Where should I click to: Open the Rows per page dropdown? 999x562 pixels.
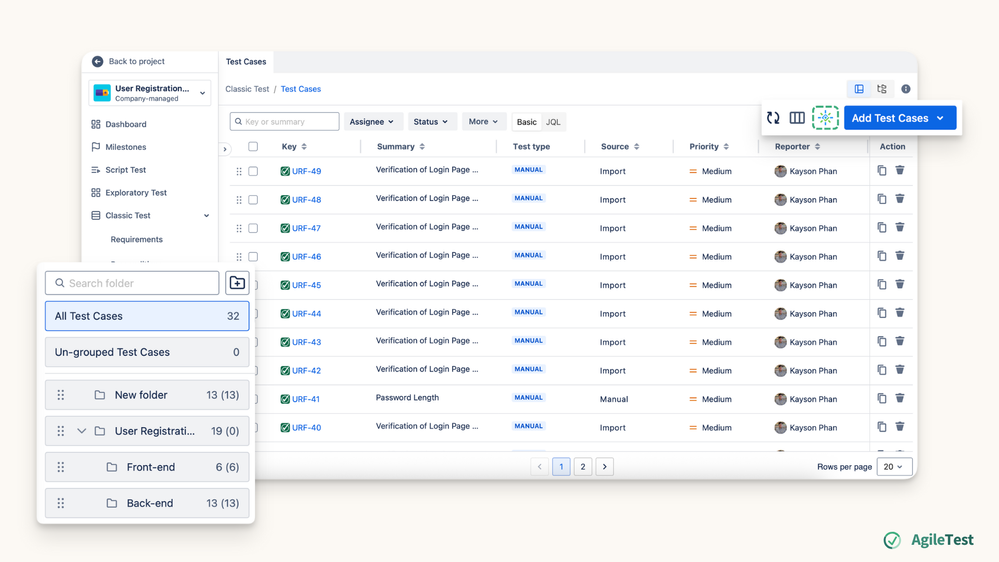click(x=894, y=467)
